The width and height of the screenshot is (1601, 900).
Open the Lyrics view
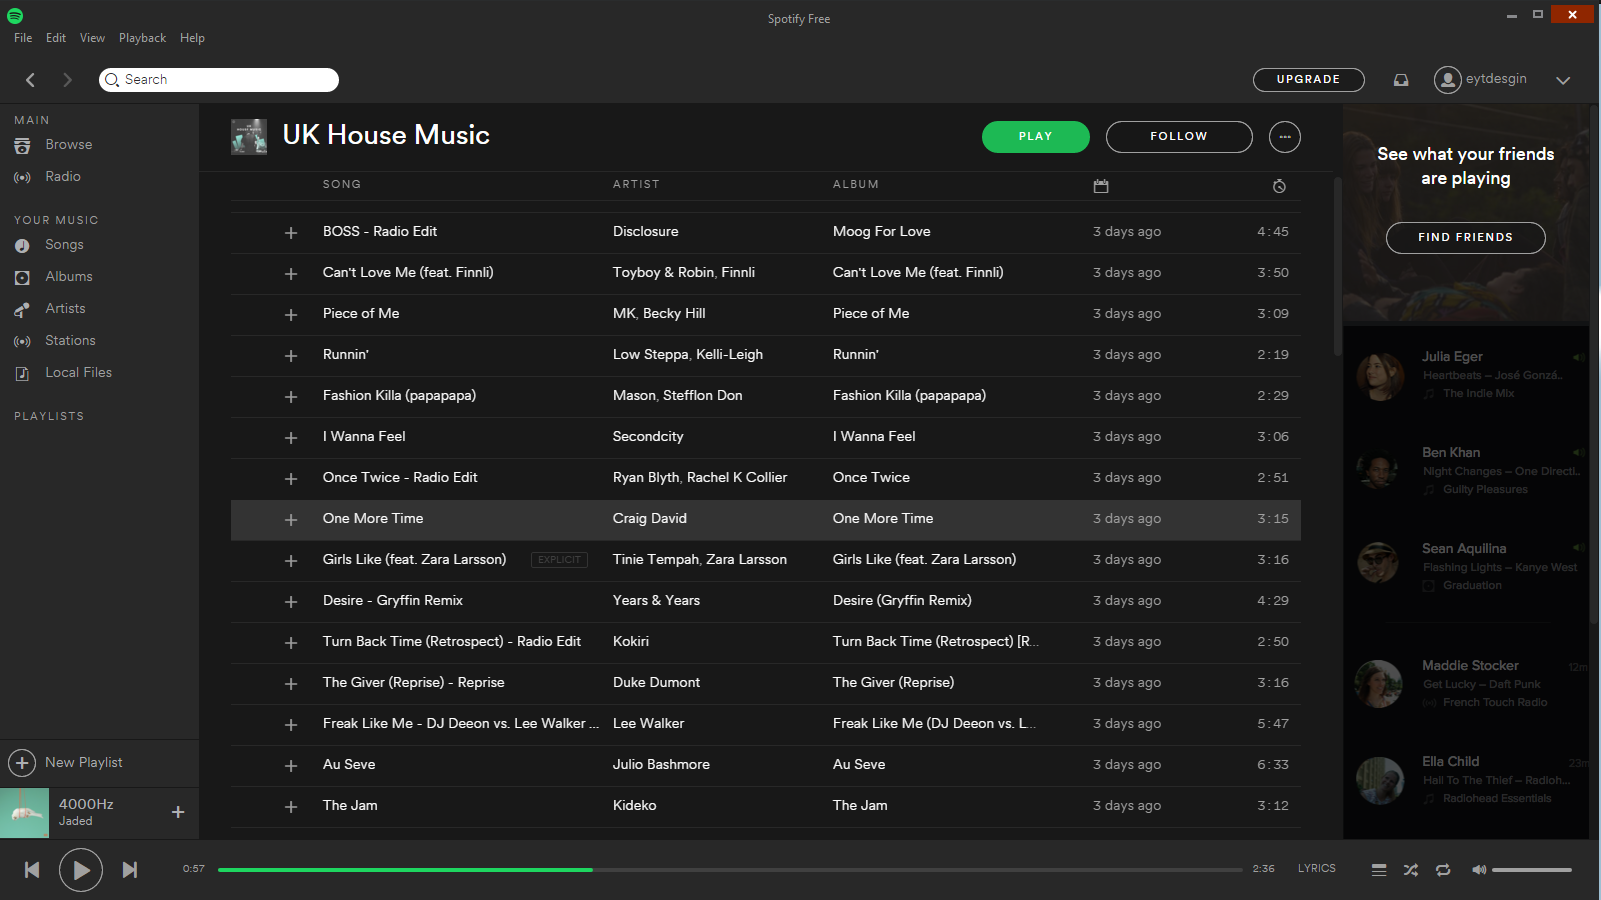tap(1316, 869)
